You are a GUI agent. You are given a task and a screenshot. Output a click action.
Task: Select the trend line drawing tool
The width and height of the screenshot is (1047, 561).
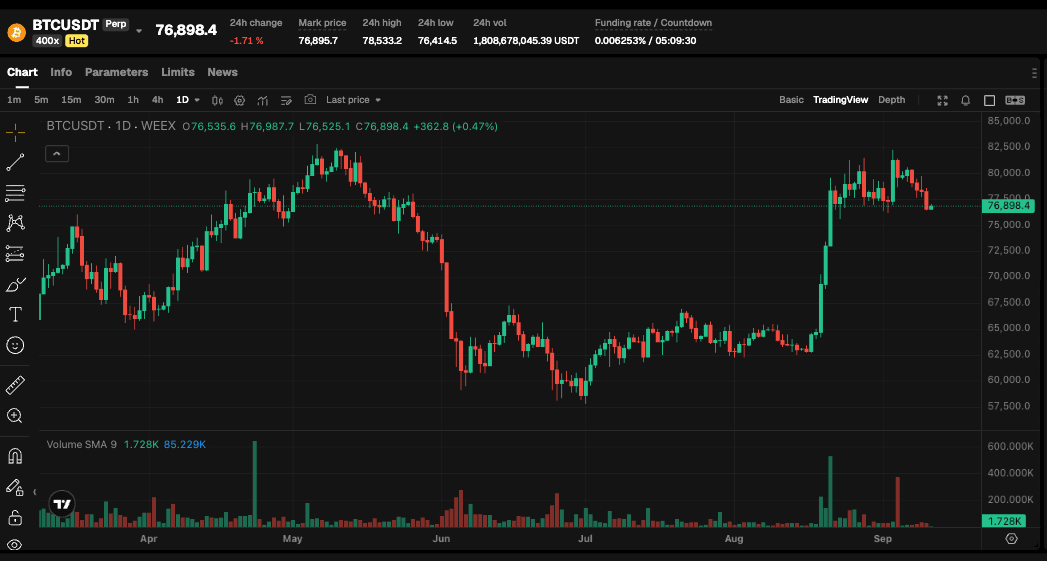[15, 162]
